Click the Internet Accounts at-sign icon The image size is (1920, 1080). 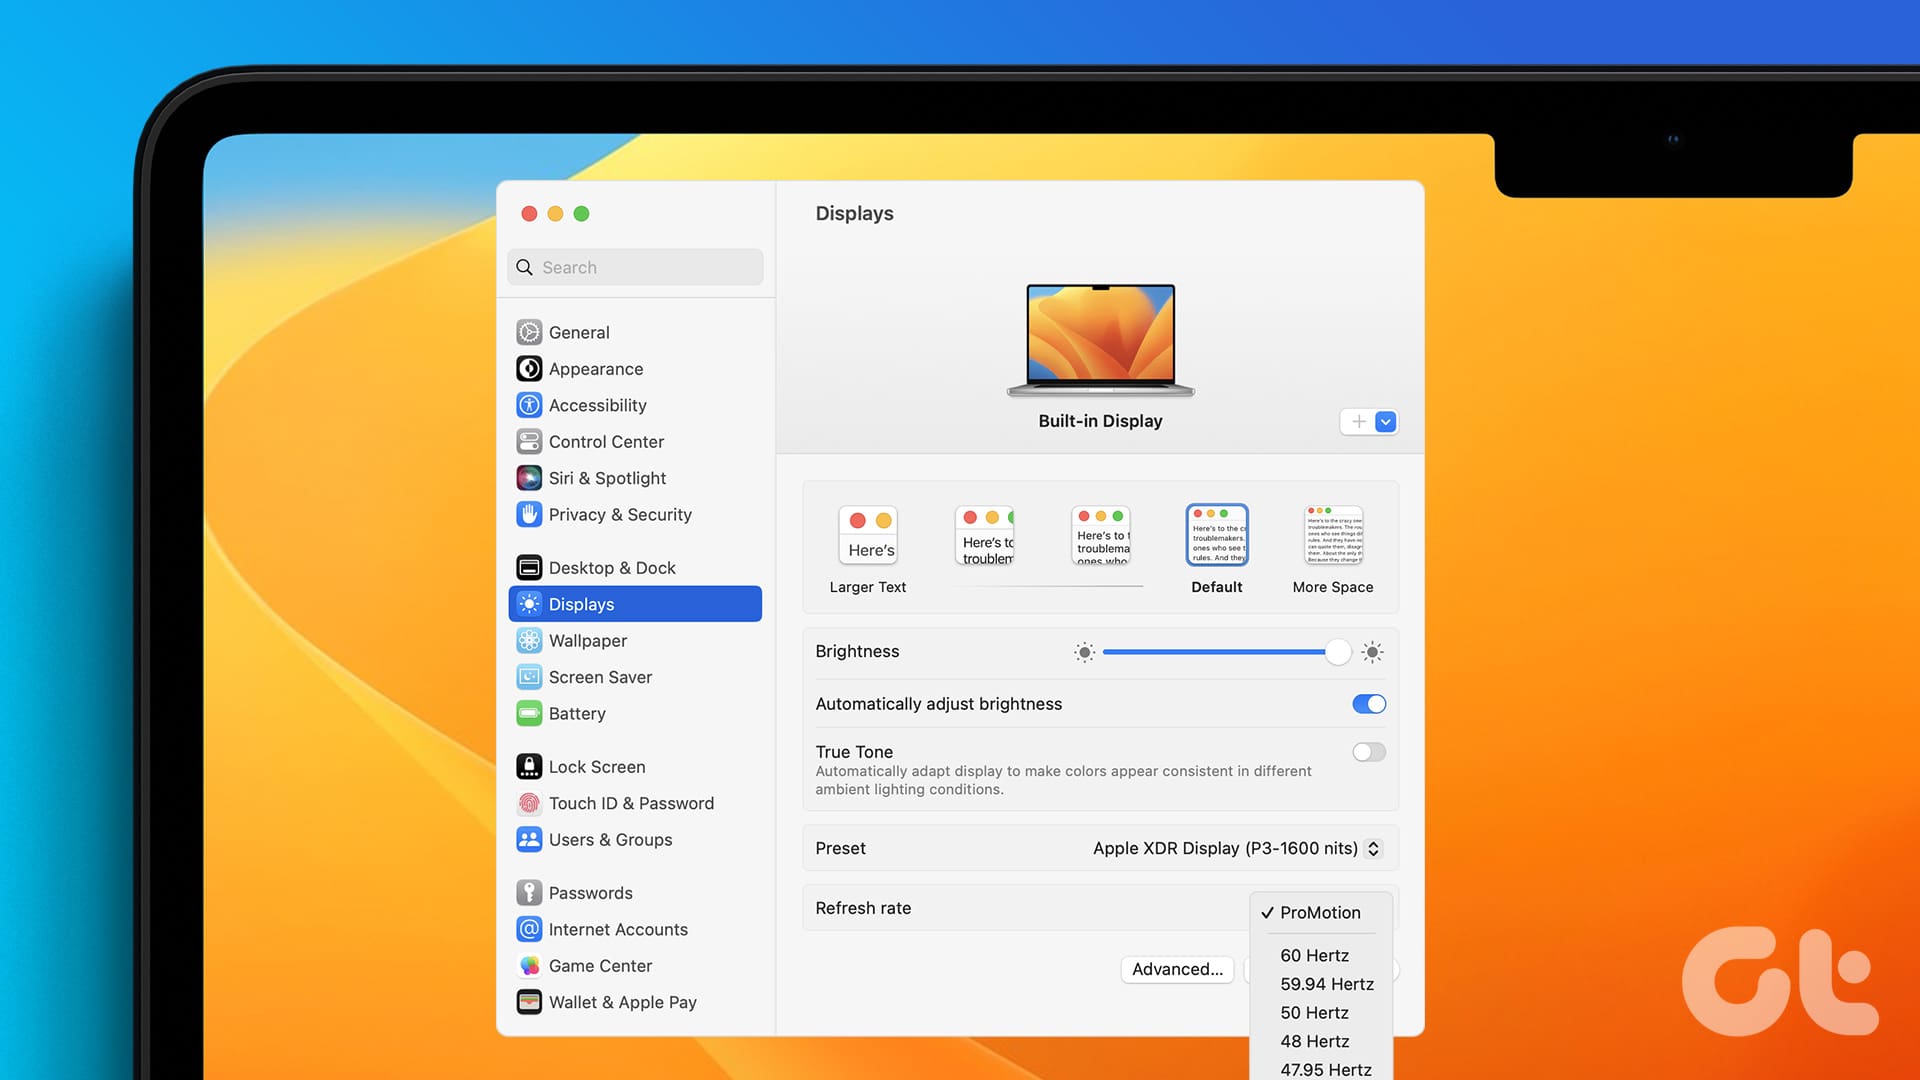pos(529,929)
